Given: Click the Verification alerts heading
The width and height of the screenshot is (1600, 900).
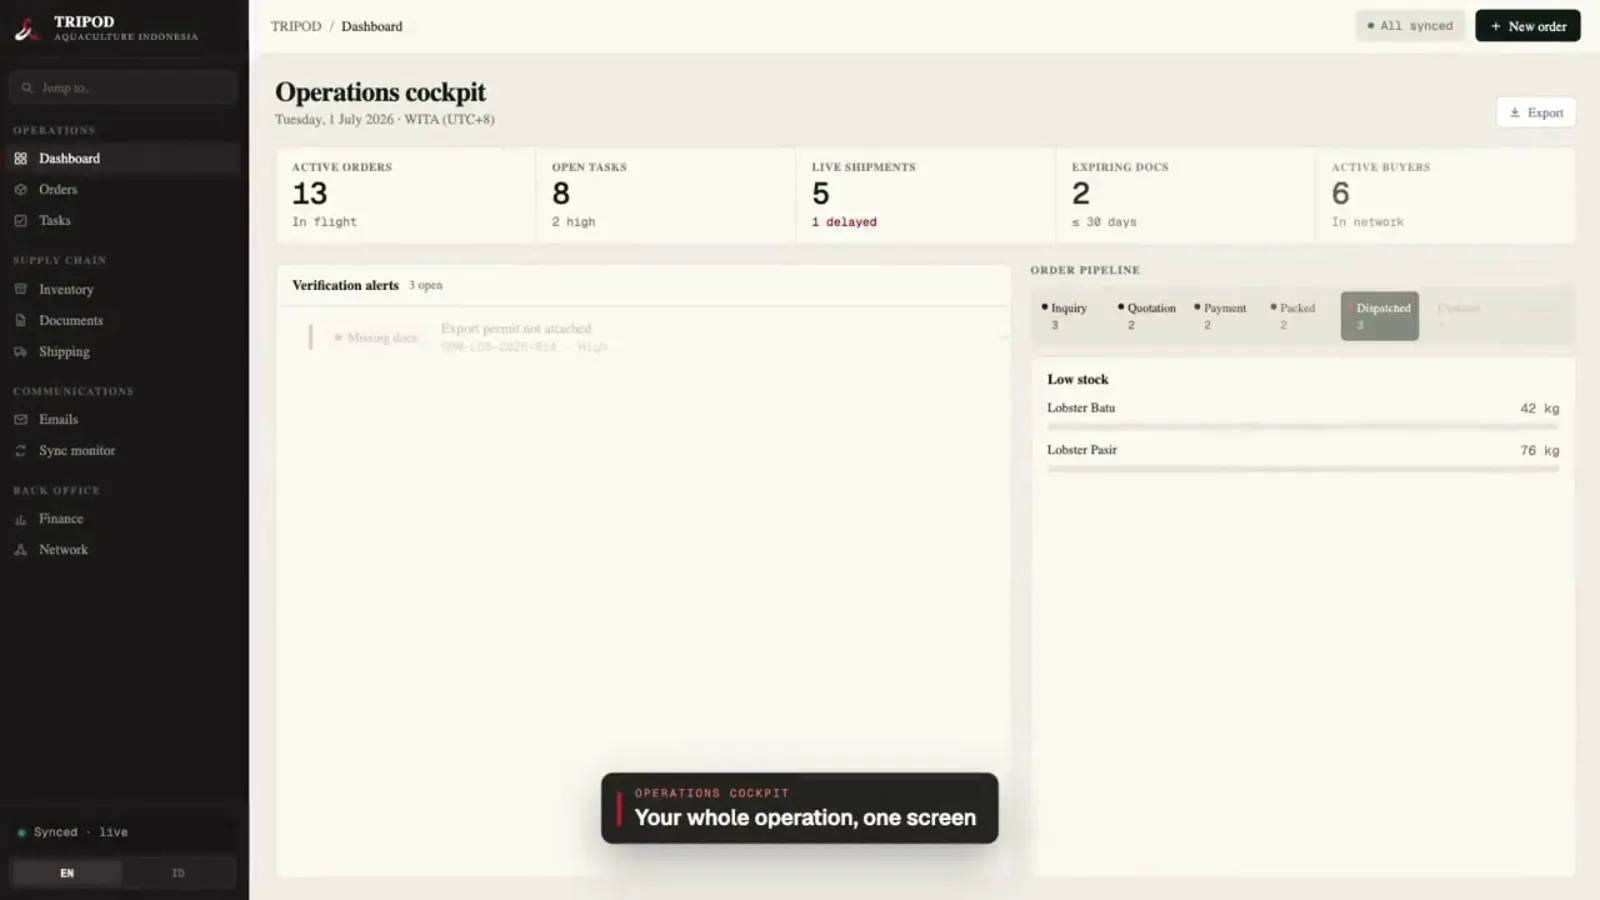Looking at the screenshot, I should [x=345, y=285].
